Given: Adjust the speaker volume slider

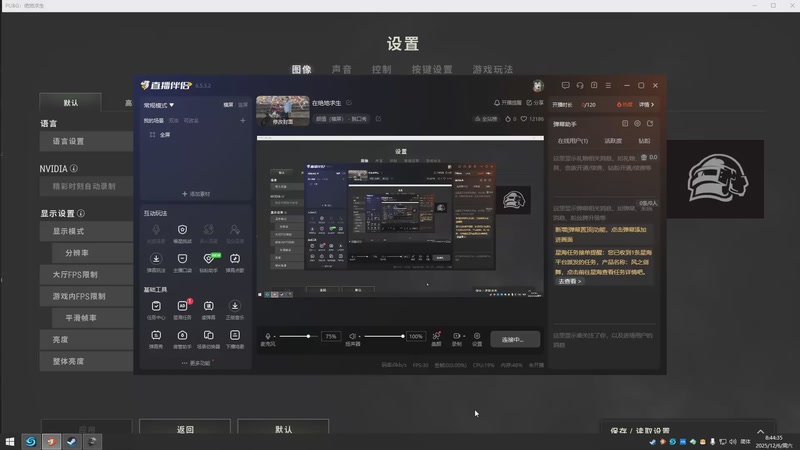Looking at the screenshot, I should point(383,336).
